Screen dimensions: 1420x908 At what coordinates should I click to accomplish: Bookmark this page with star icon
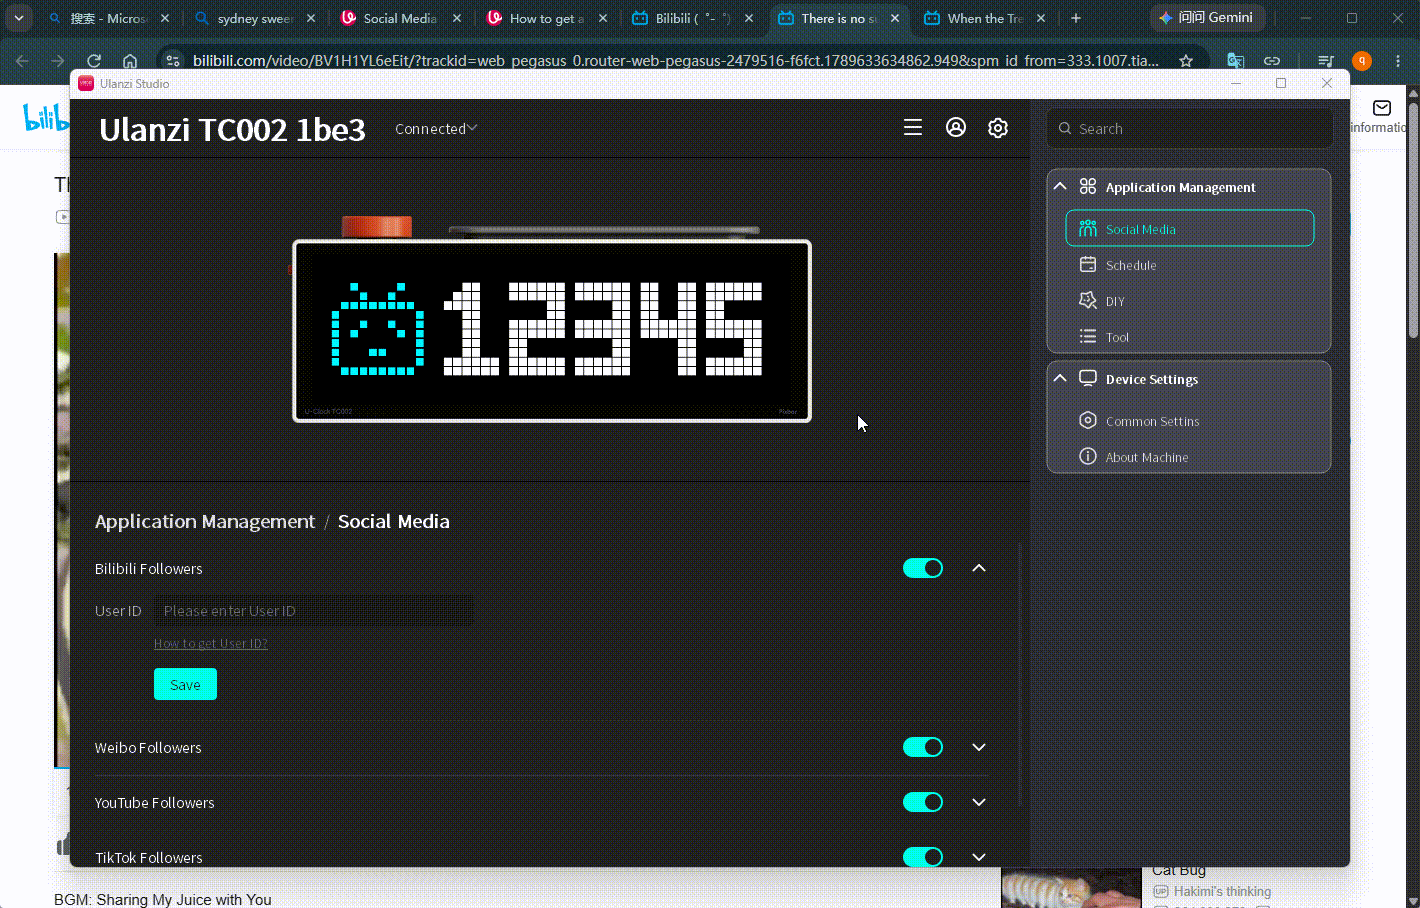[x=1186, y=61]
